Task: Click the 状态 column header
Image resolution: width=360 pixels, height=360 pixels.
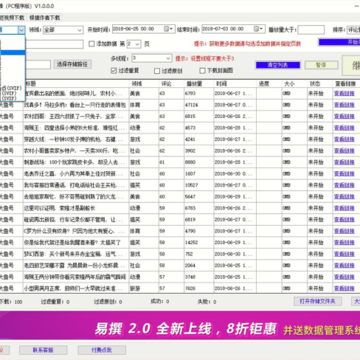Action: 320,84
